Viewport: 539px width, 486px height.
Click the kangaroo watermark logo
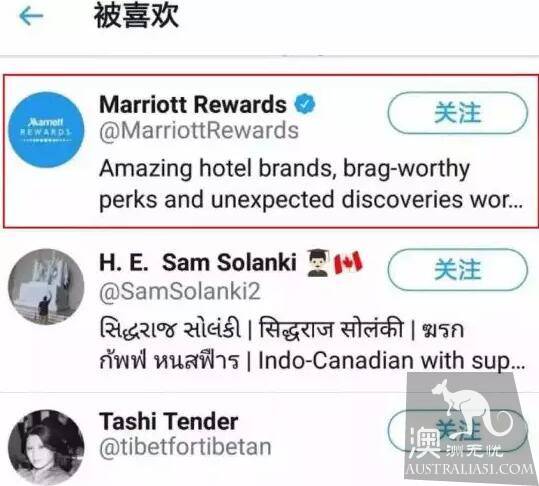pos(469,426)
